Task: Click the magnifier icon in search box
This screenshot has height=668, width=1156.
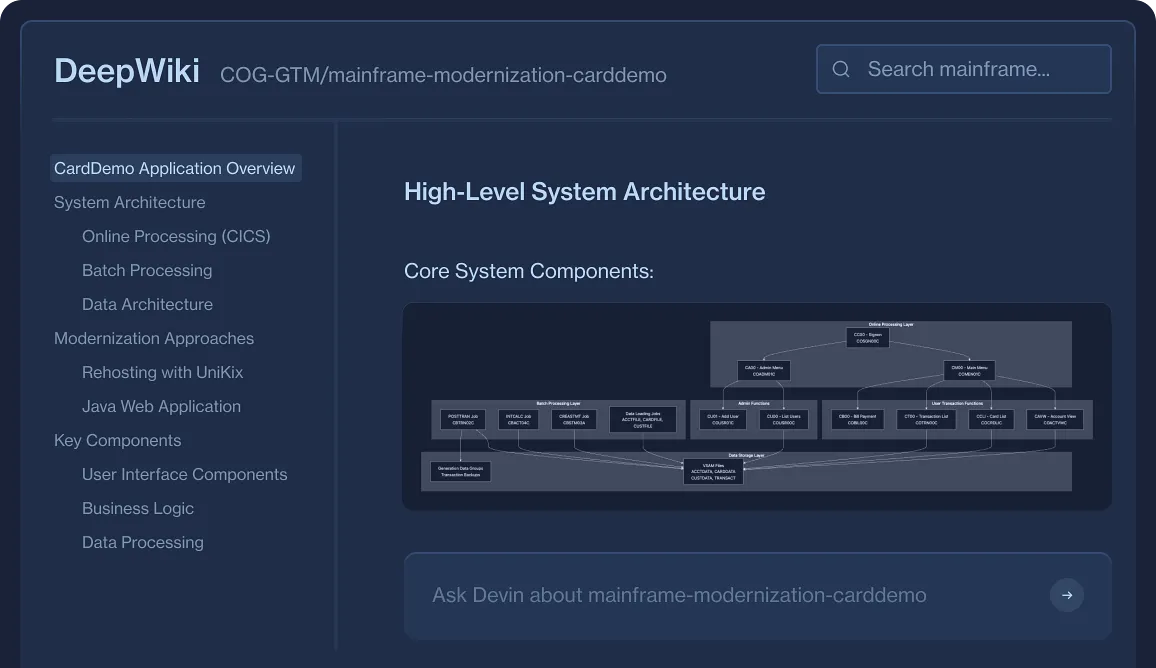Action: (840, 69)
